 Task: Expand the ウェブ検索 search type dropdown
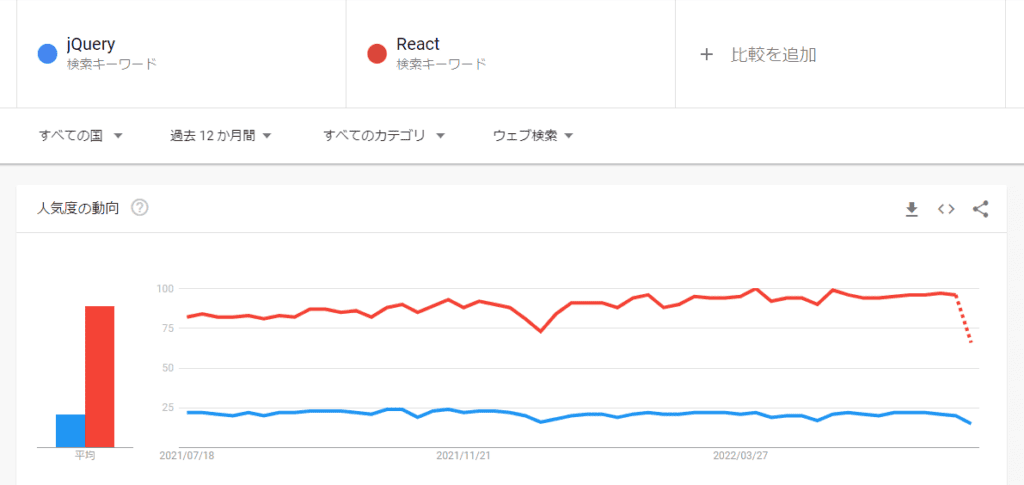click(533, 135)
